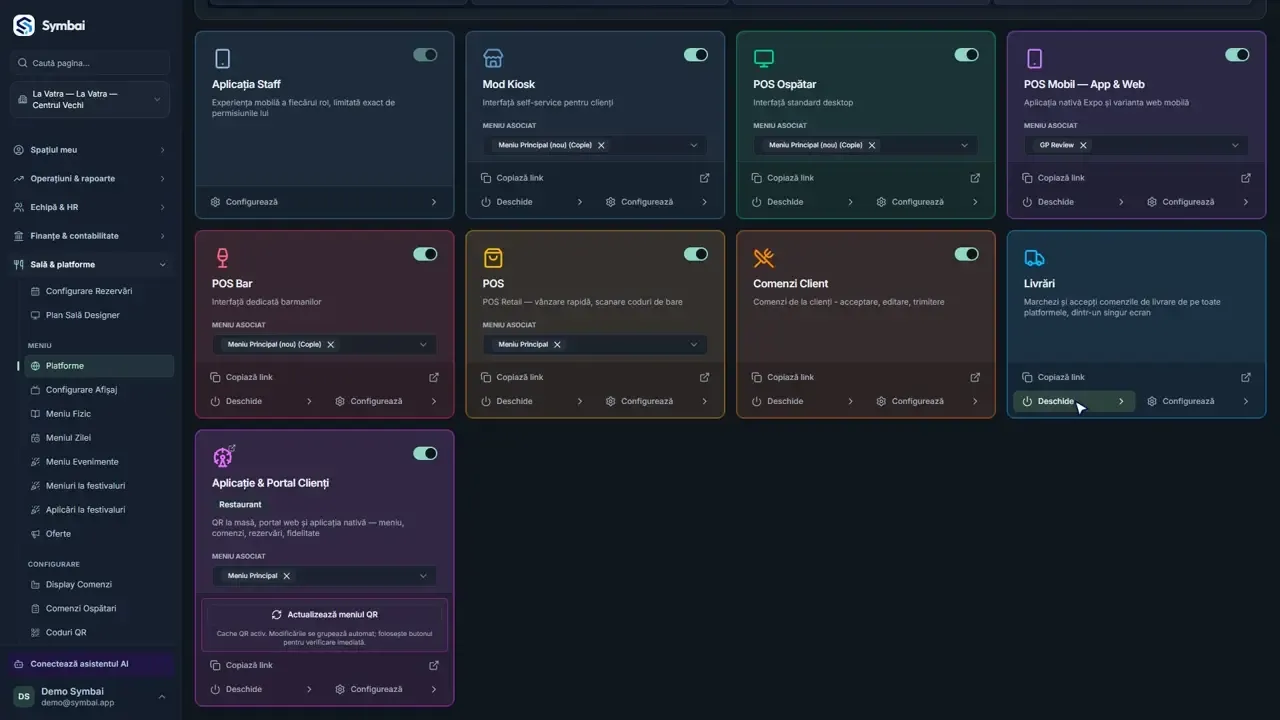Click external link icon on POS Bar card
This screenshot has width=1280, height=720.
point(434,377)
